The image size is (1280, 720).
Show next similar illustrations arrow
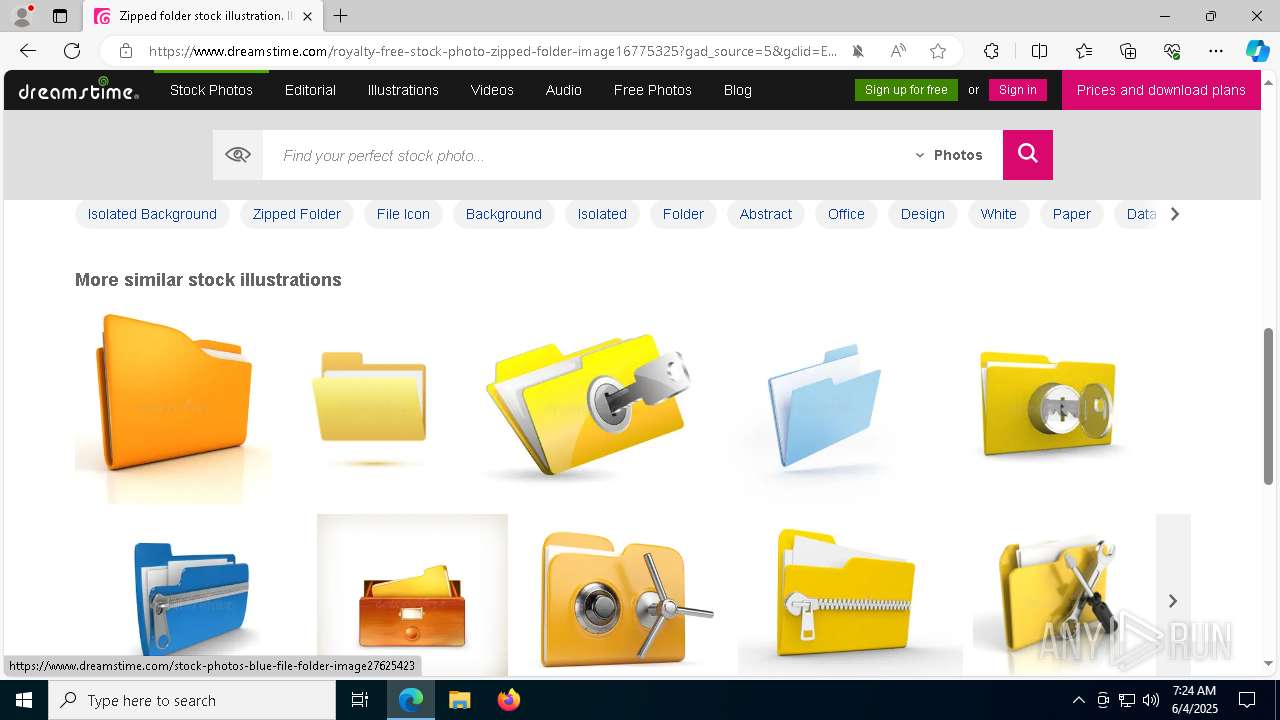(x=1173, y=600)
